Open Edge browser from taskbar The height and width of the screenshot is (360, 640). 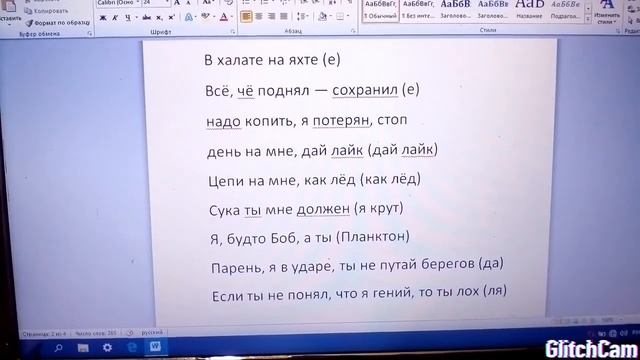[x=131, y=347]
